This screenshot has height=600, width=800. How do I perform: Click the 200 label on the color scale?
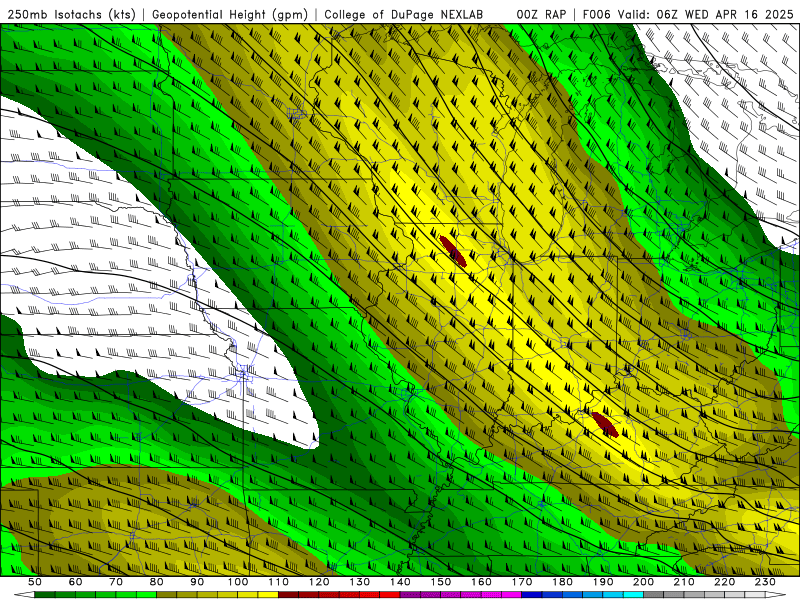(644, 582)
